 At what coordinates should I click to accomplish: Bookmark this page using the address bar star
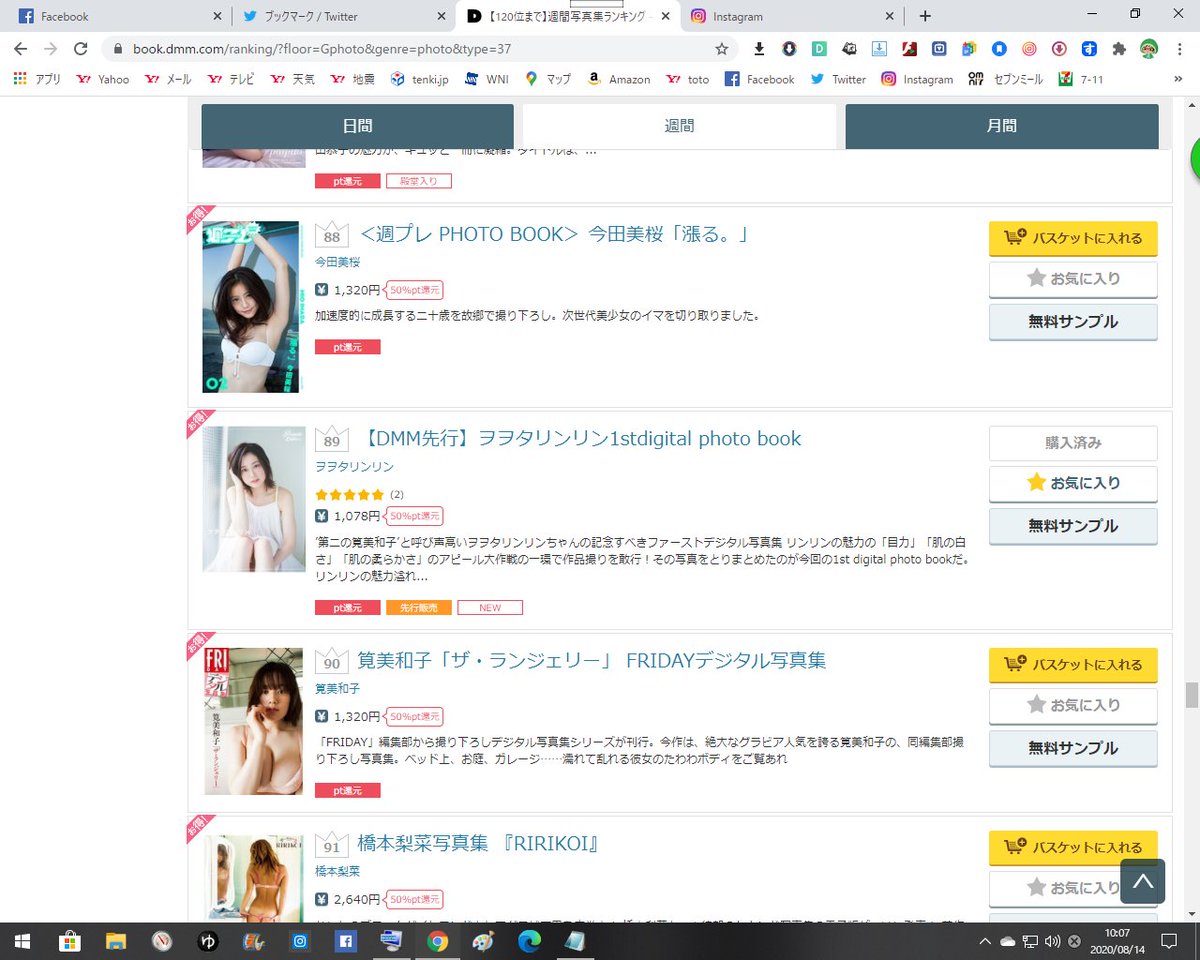[721, 48]
